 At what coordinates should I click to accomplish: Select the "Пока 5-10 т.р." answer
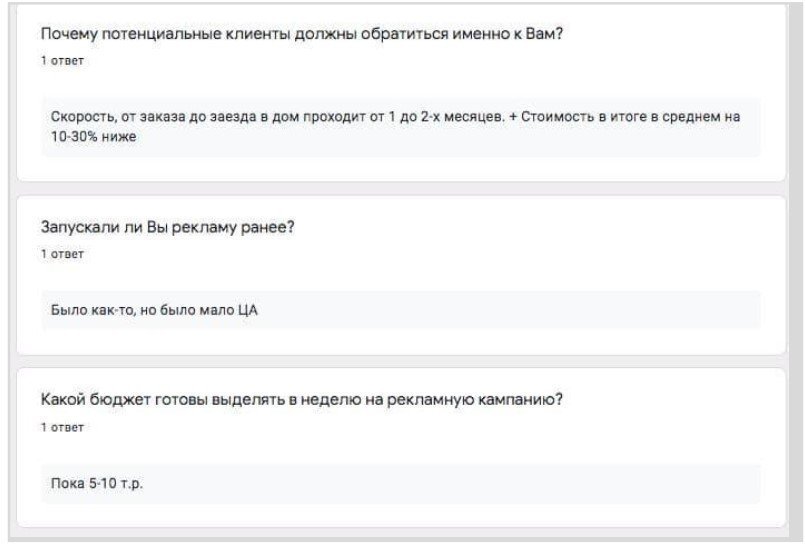[98, 484]
